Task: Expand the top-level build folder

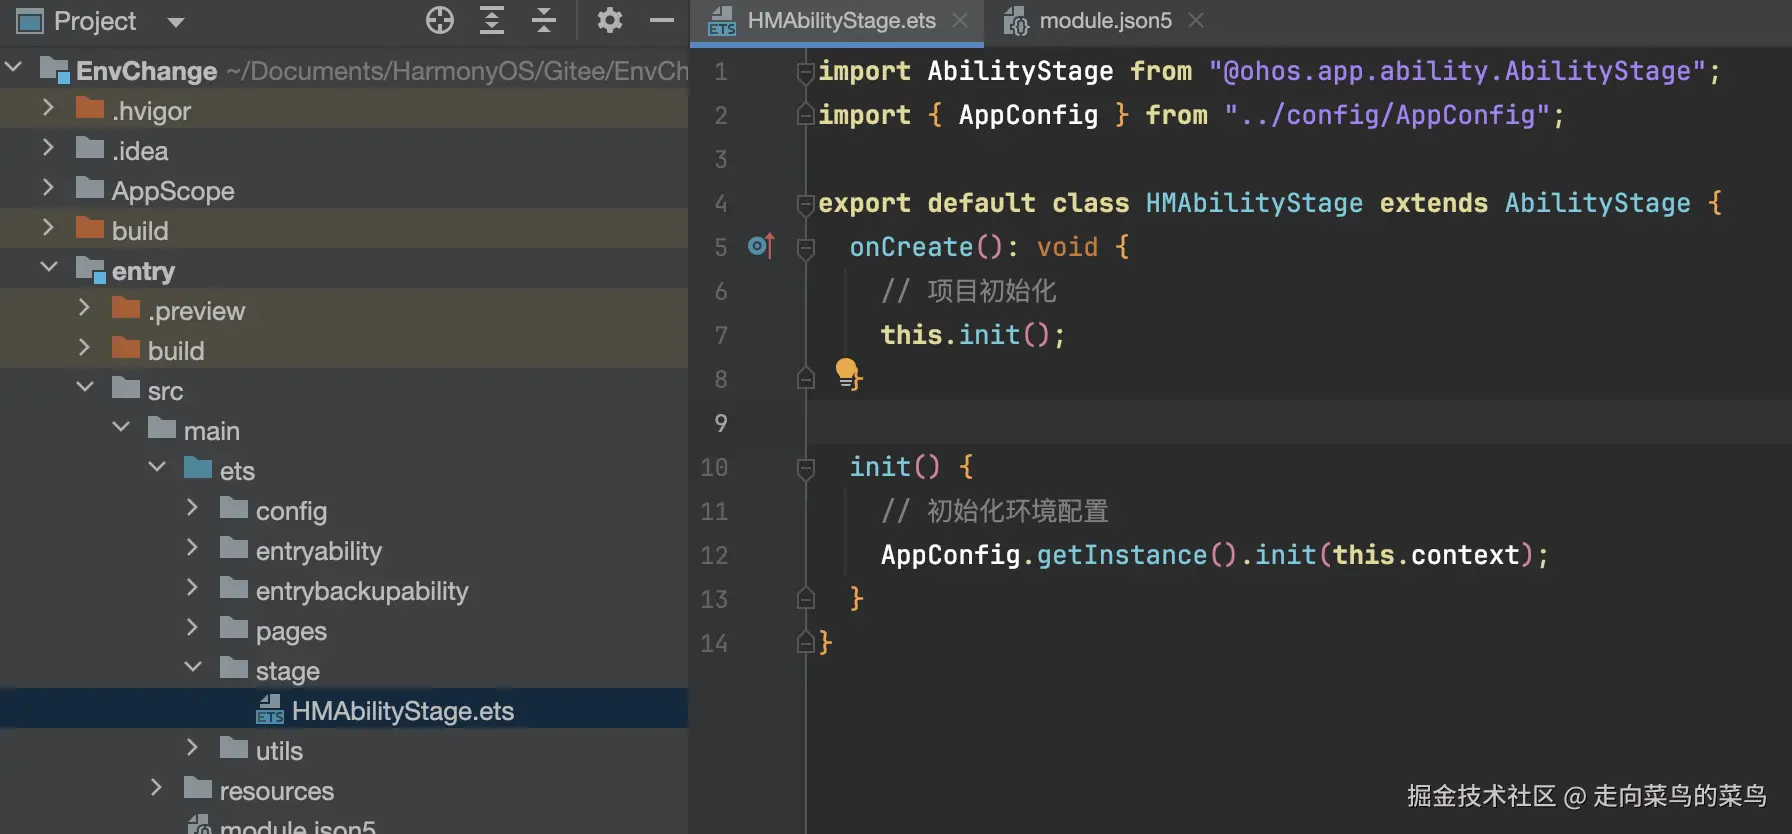Action: [x=48, y=228]
